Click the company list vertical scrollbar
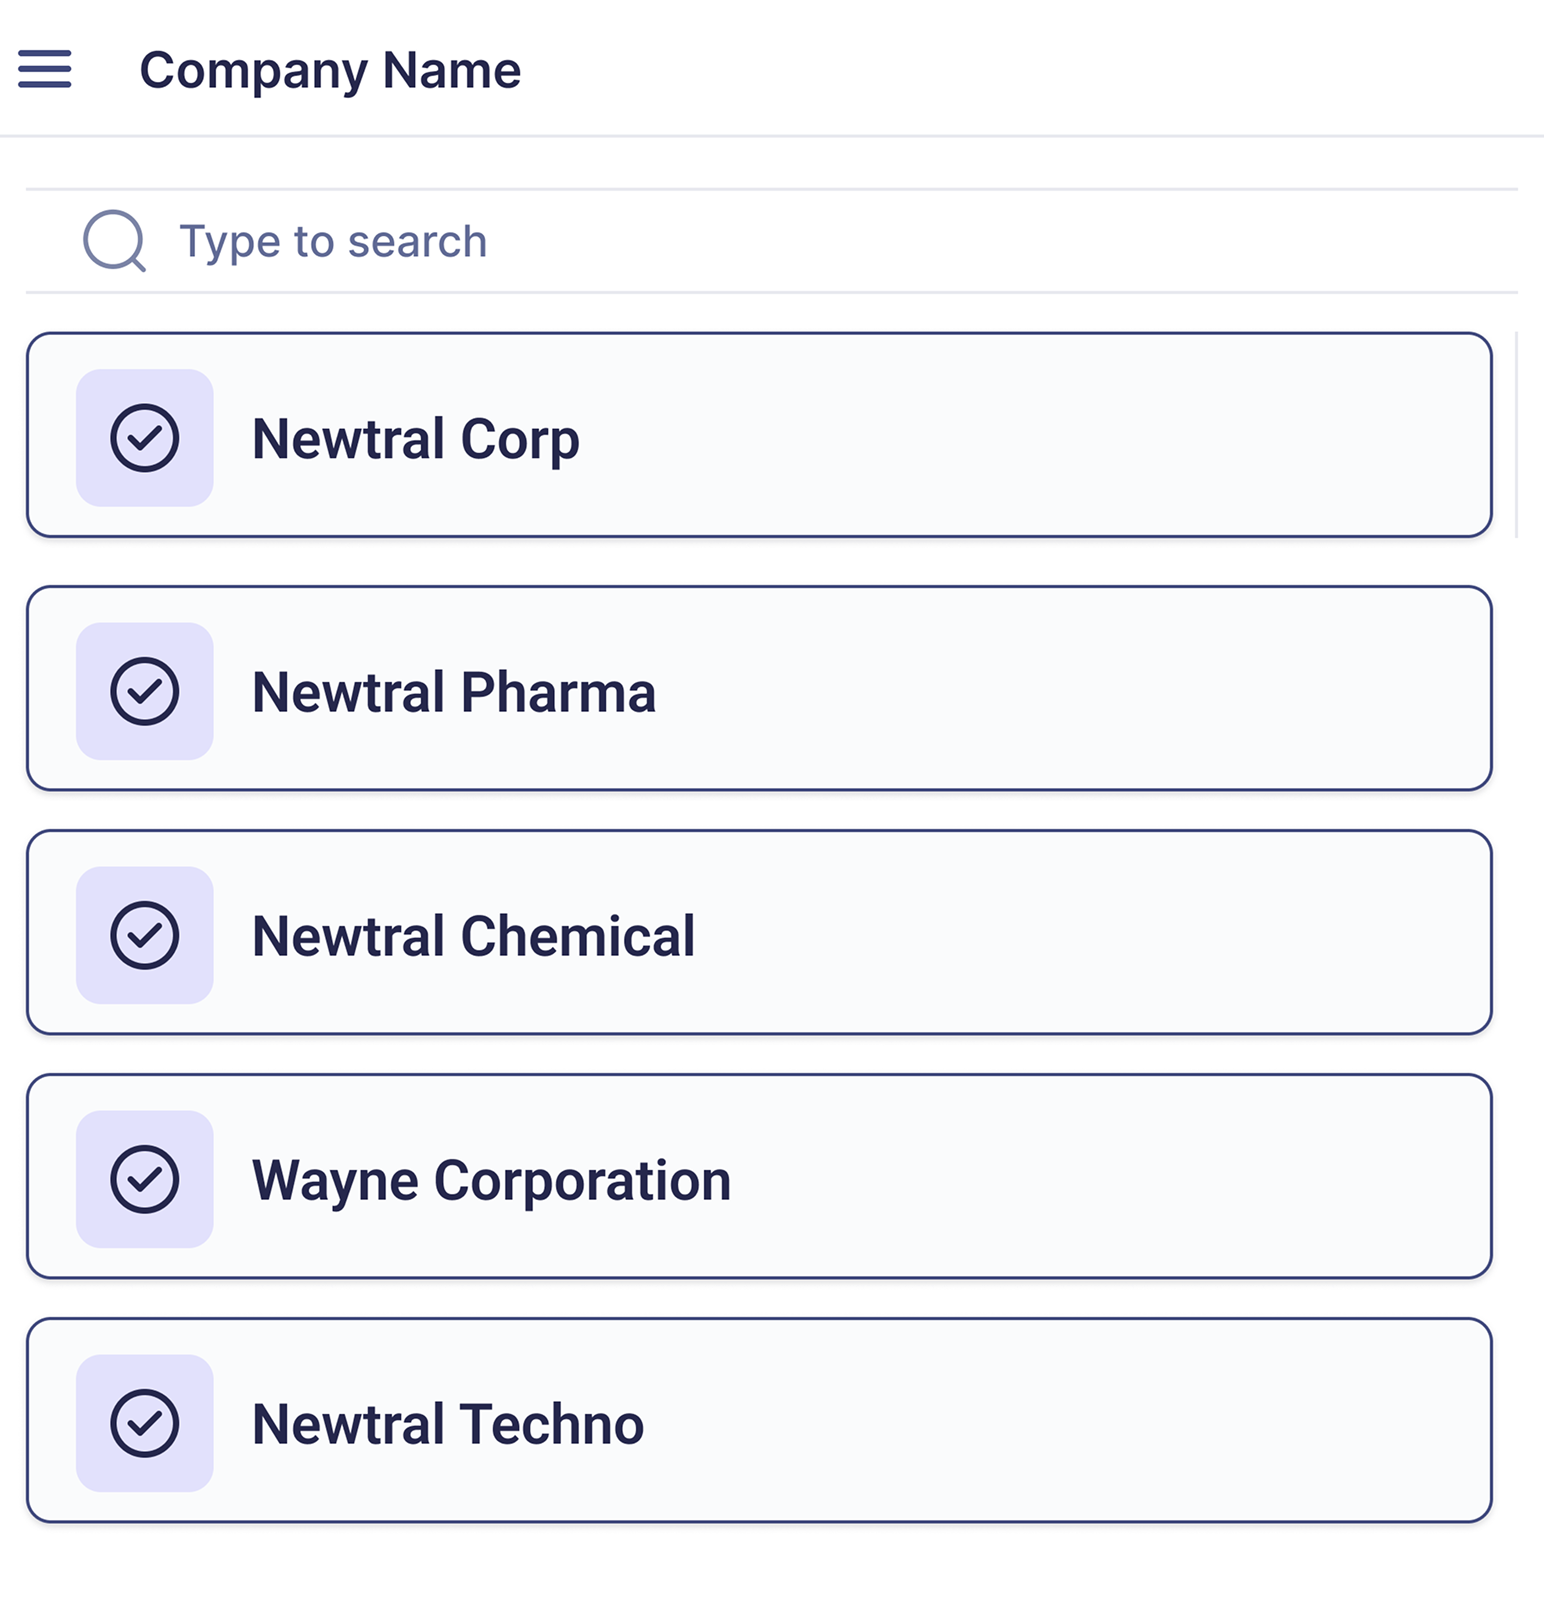Screen dimensions: 1544x1602 pyautogui.click(x=1517, y=435)
